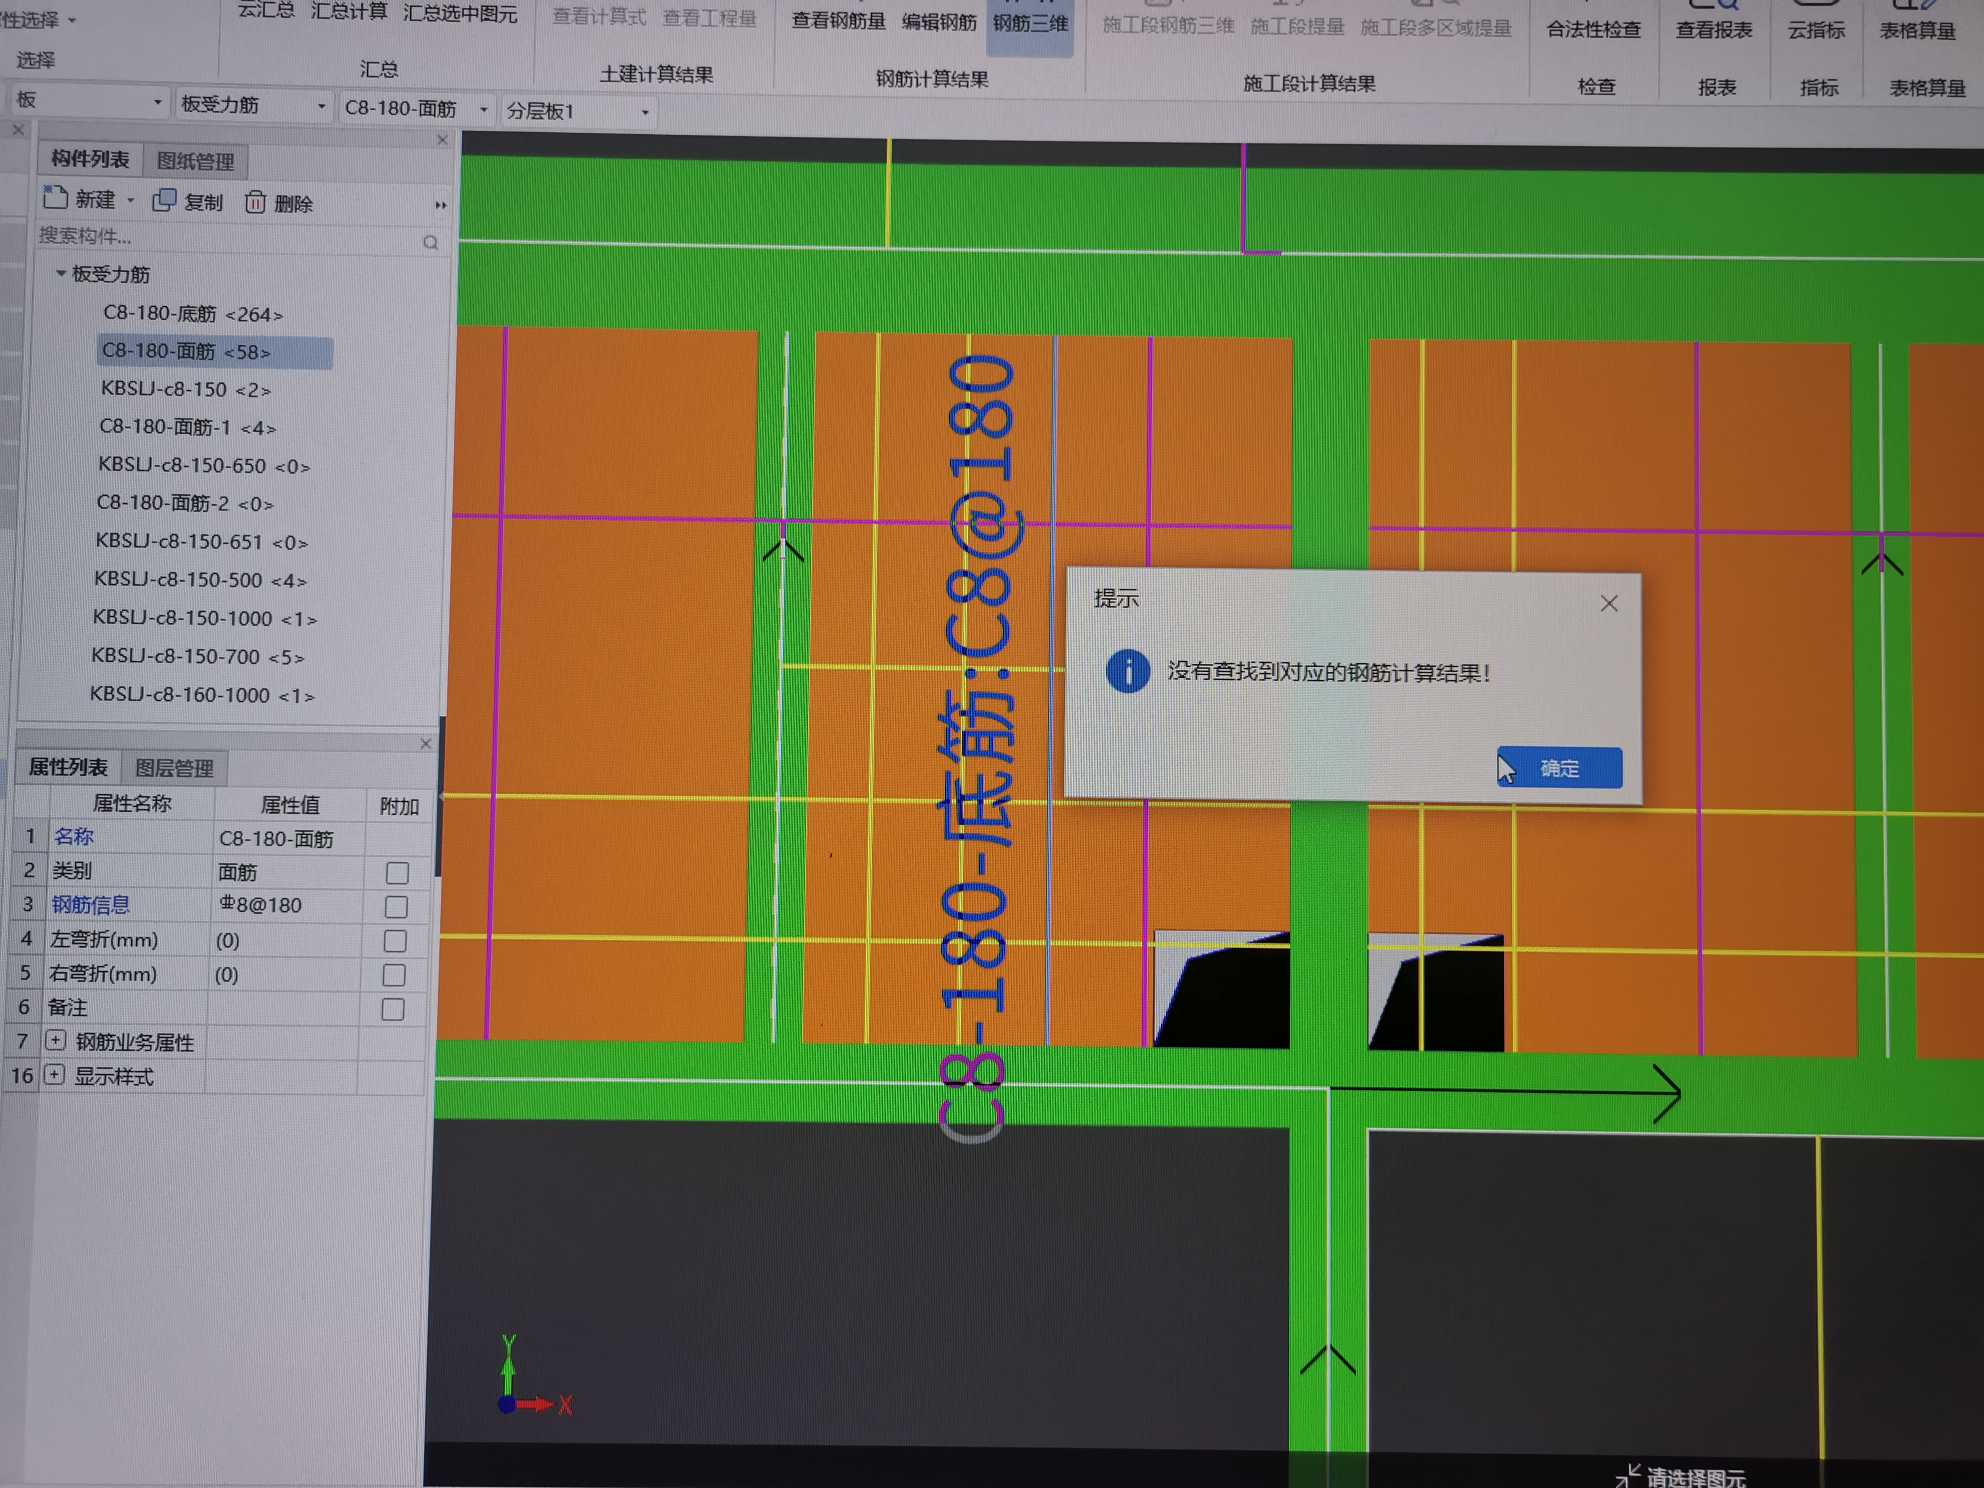The height and width of the screenshot is (1488, 1984).
Task: Click the blue info icon in dialog
Action: pyautogui.click(x=1128, y=671)
